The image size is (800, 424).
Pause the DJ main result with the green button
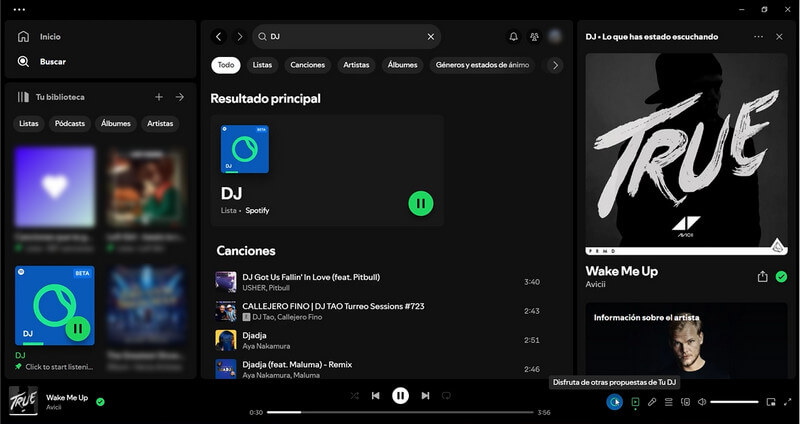(x=421, y=204)
